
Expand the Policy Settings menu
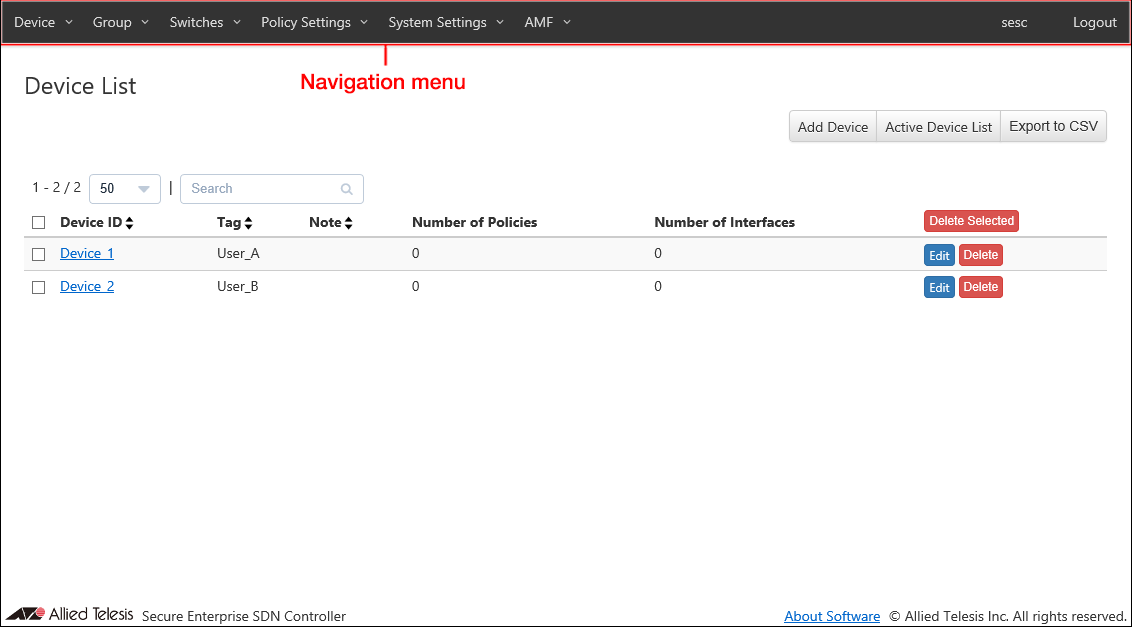(314, 22)
